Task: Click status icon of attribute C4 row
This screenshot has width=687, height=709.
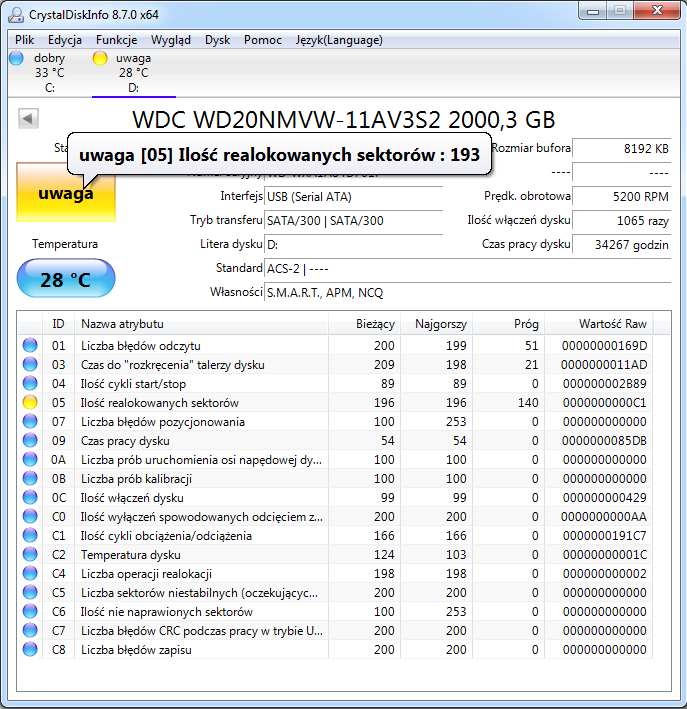Action: (30, 573)
